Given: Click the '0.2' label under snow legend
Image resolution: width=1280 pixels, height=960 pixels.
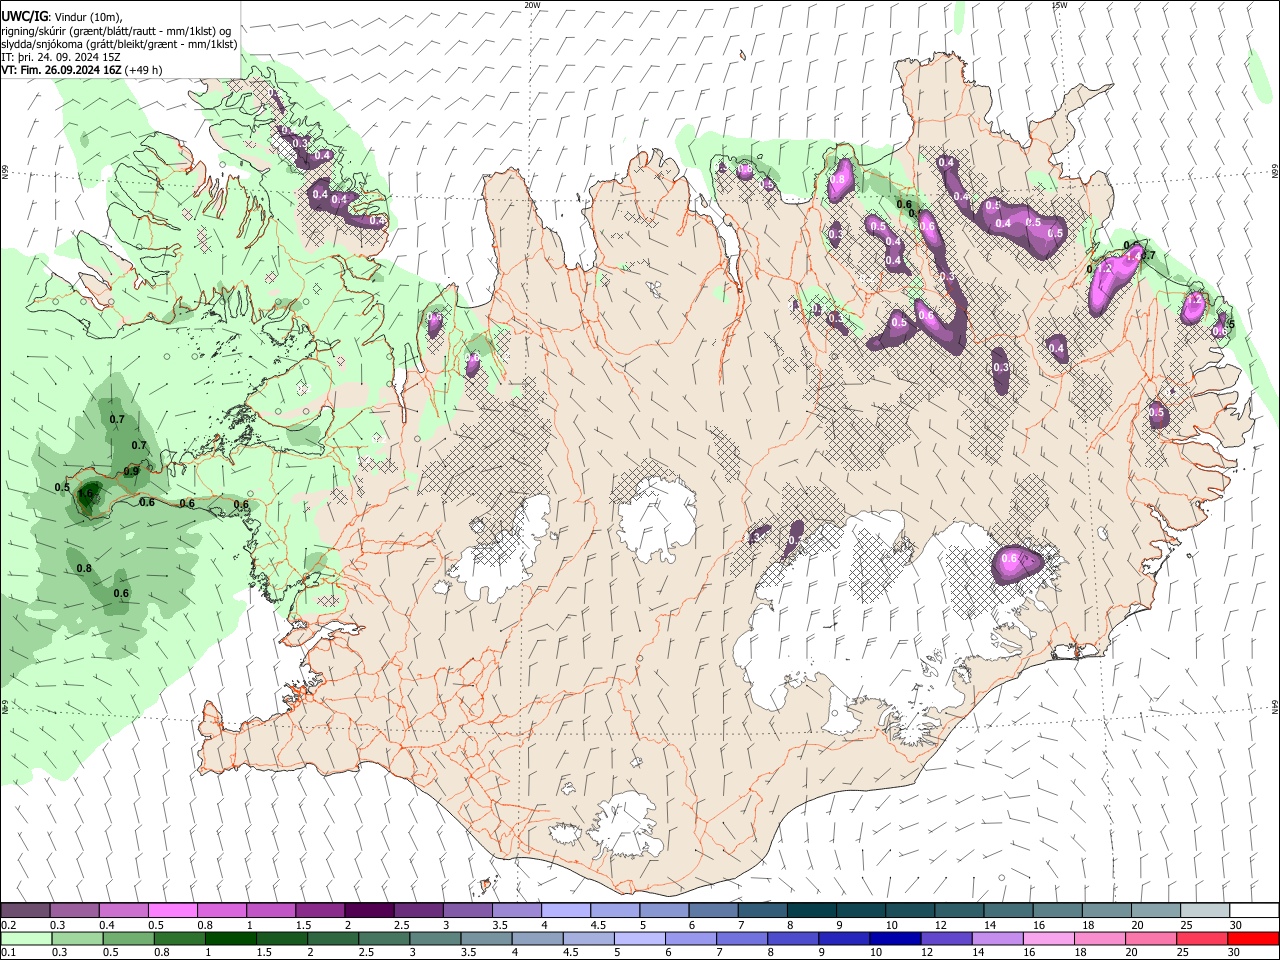Looking at the screenshot, I should tap(9, 925).
